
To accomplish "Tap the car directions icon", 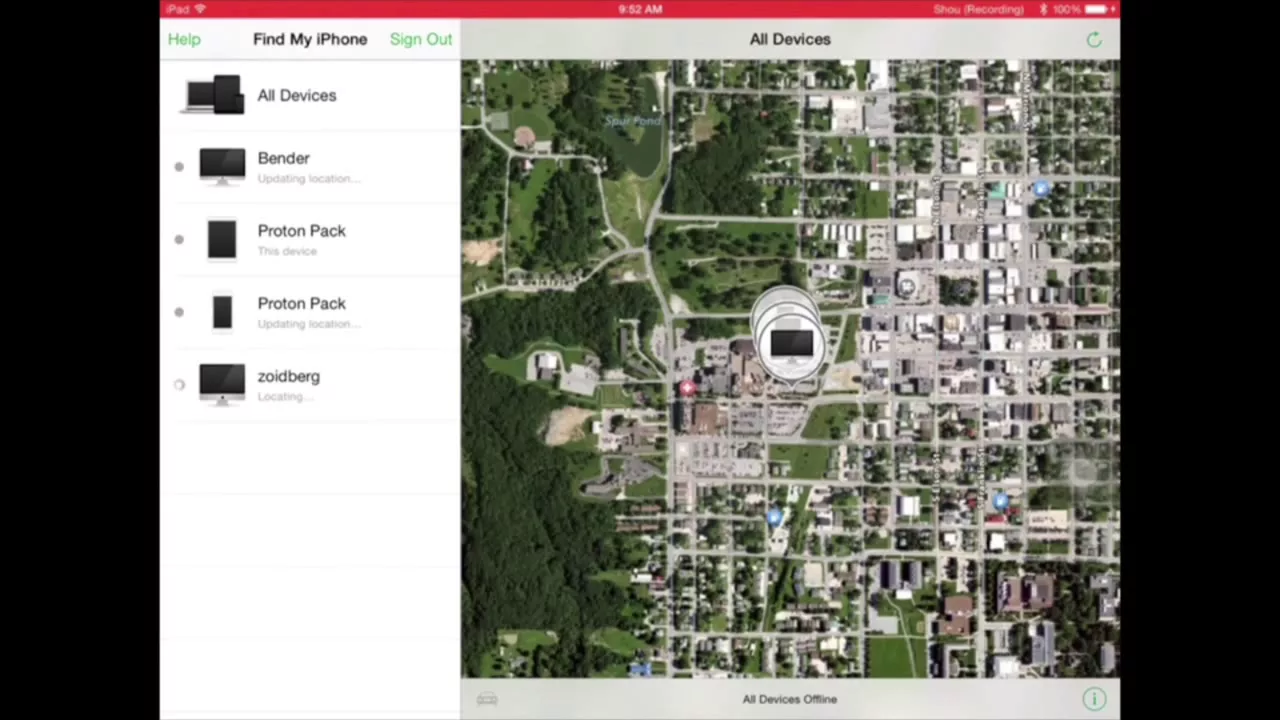I will coord(487,699).
